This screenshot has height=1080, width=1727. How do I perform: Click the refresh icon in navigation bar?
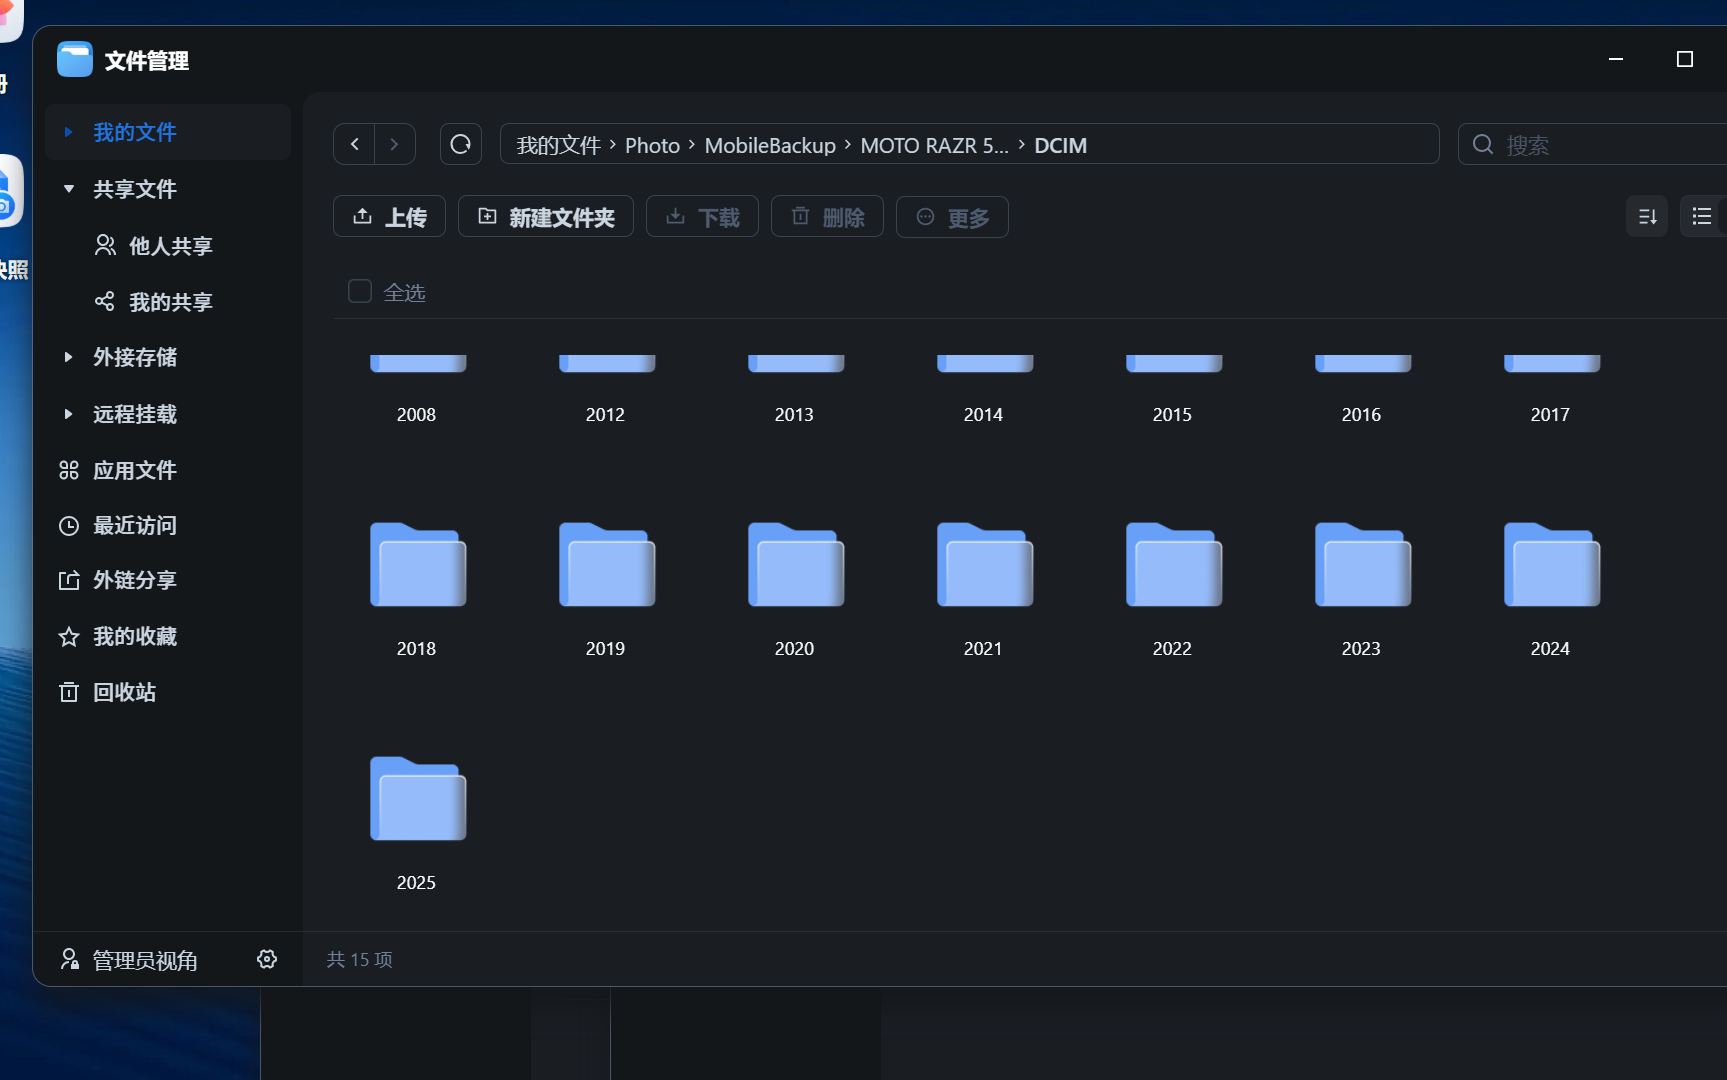[x=460, y=144]
